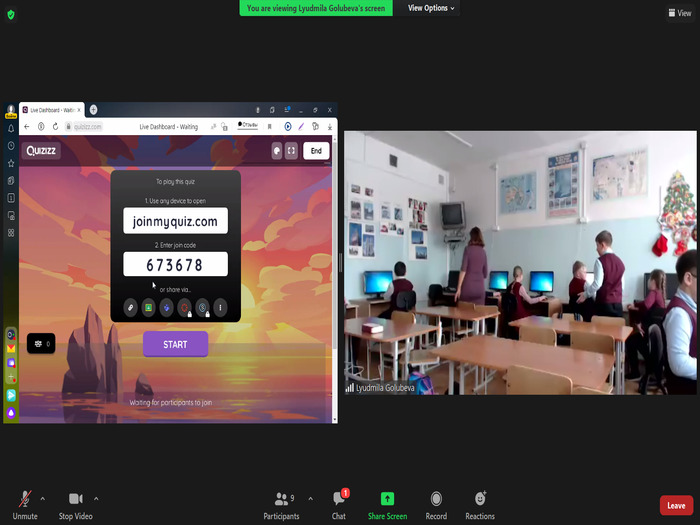
Task: Click the START quiz button
Action: [x=175, y=344]
